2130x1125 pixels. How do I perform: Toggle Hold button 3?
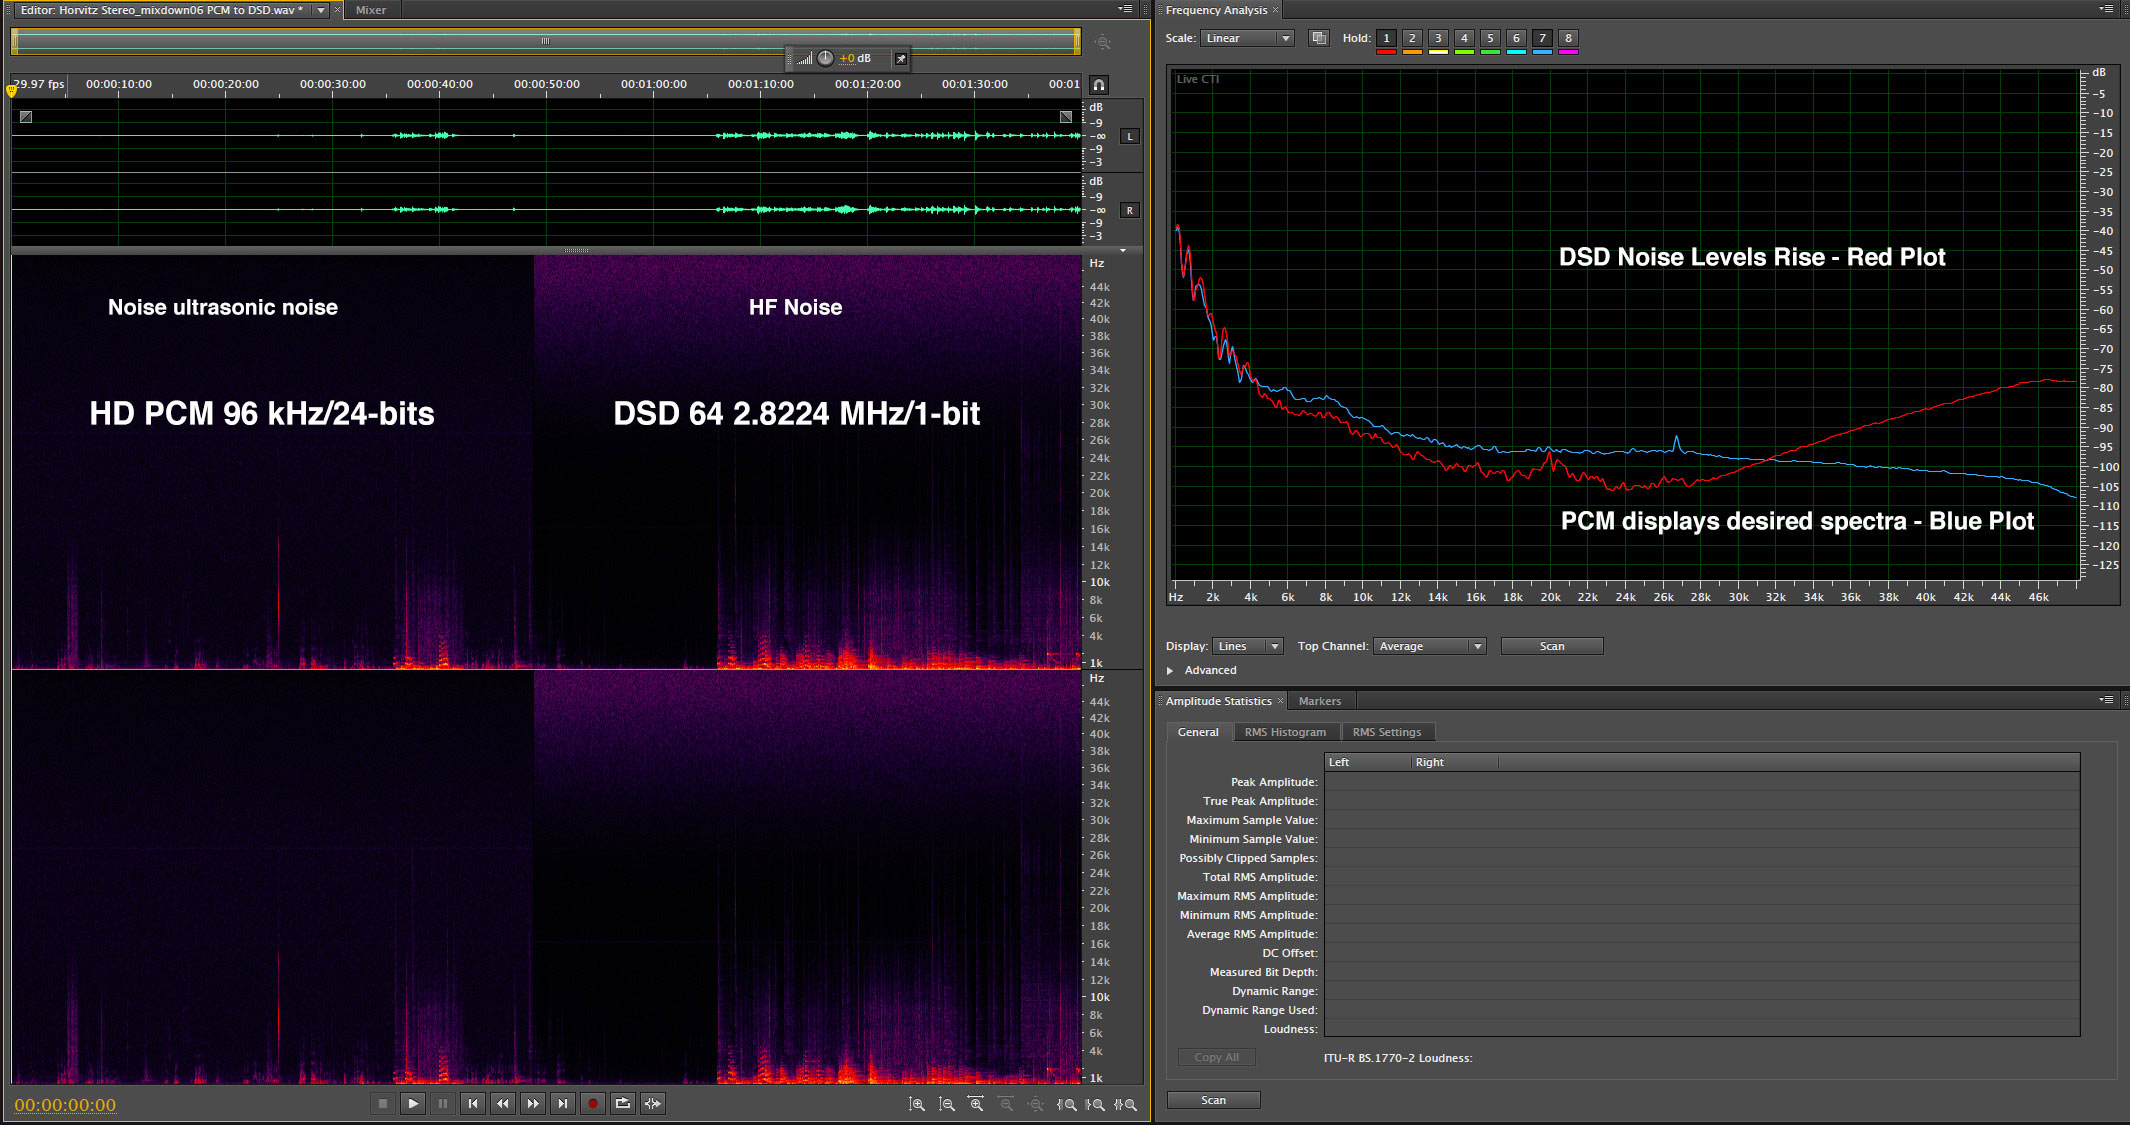[1438, 38]
